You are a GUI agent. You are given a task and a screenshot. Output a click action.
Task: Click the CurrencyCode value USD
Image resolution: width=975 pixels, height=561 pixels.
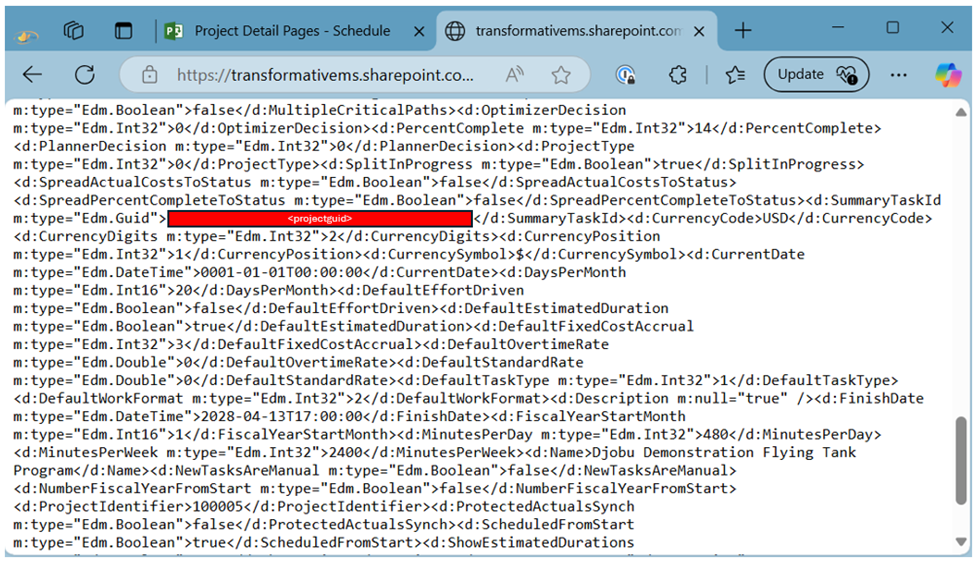(774, 218)
